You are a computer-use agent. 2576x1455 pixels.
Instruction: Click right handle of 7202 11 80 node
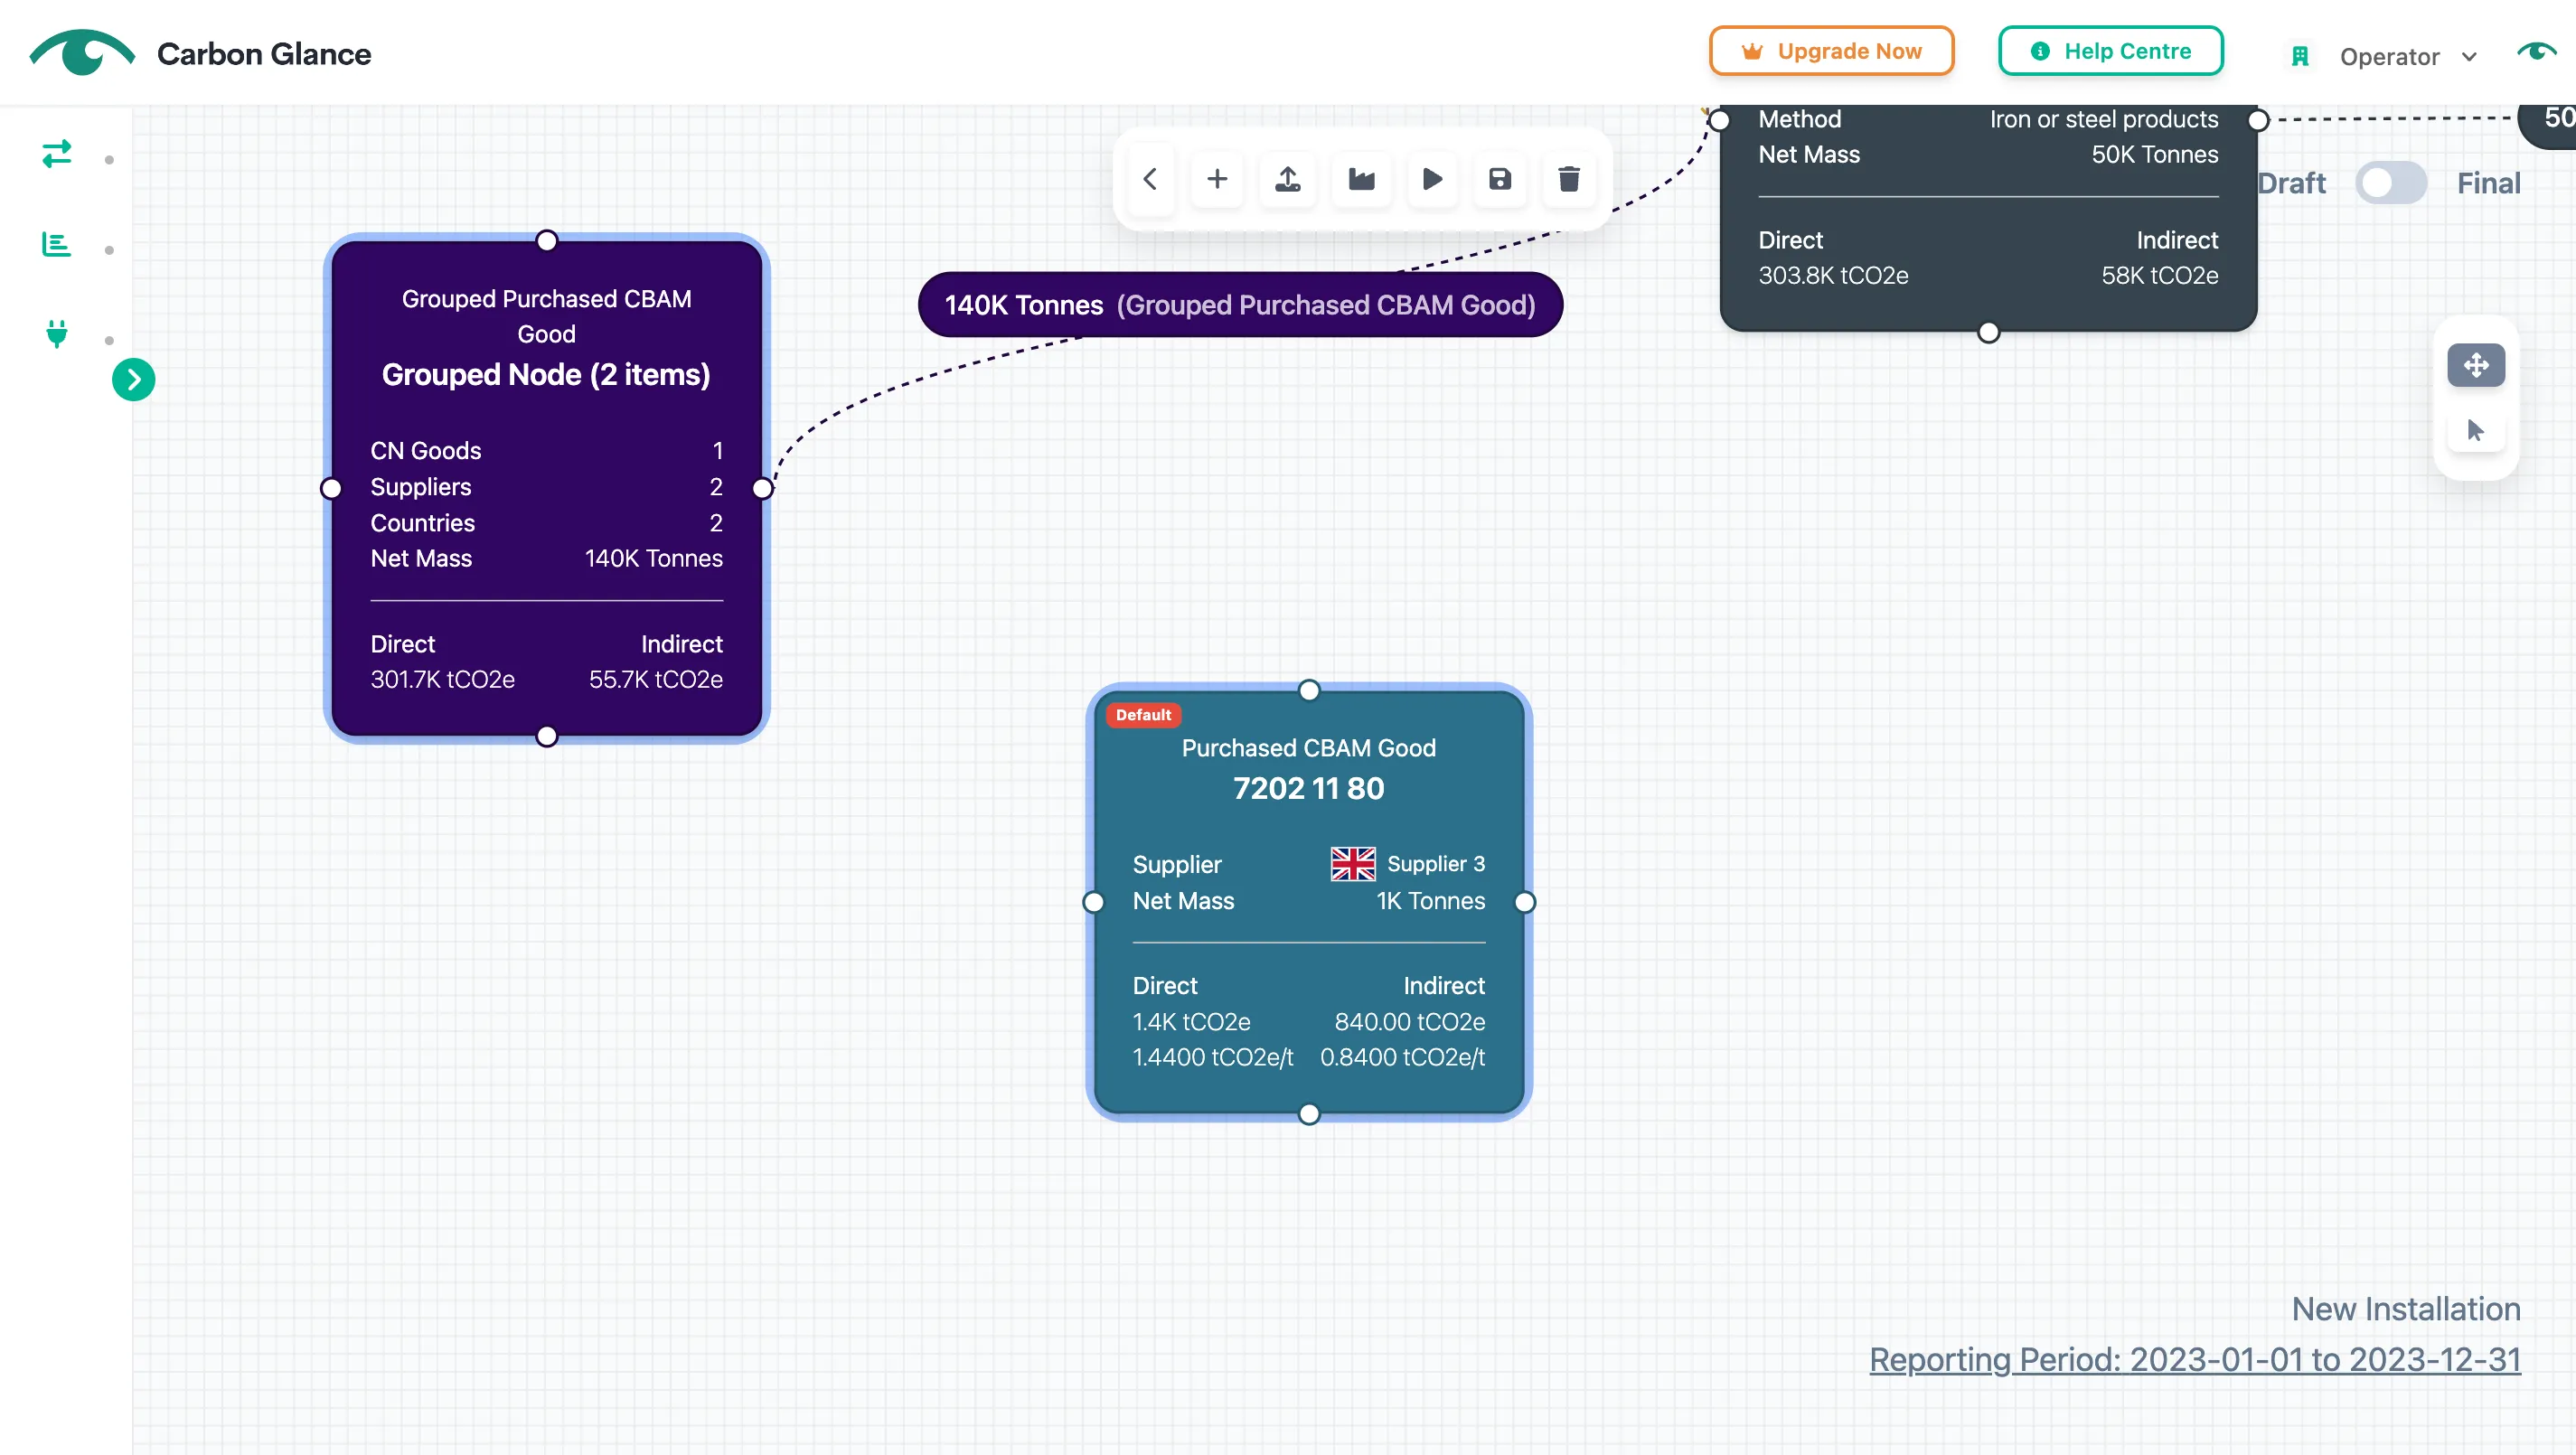(x=1525, y=902)
